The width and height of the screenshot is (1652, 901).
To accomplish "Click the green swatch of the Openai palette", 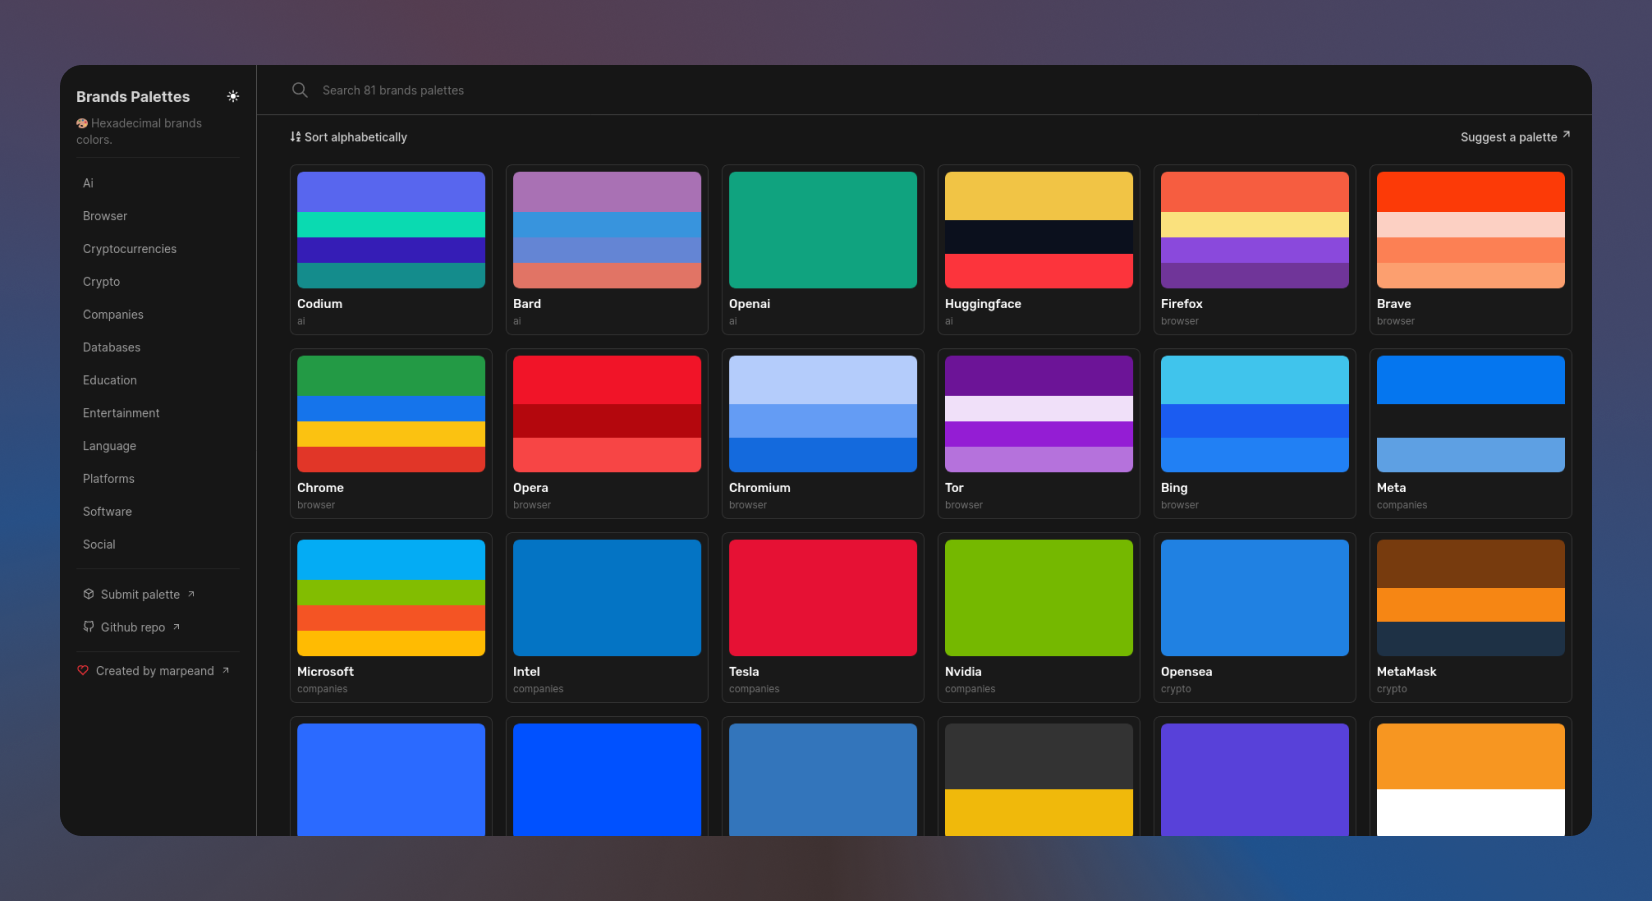I will click(x=822, y=229).
